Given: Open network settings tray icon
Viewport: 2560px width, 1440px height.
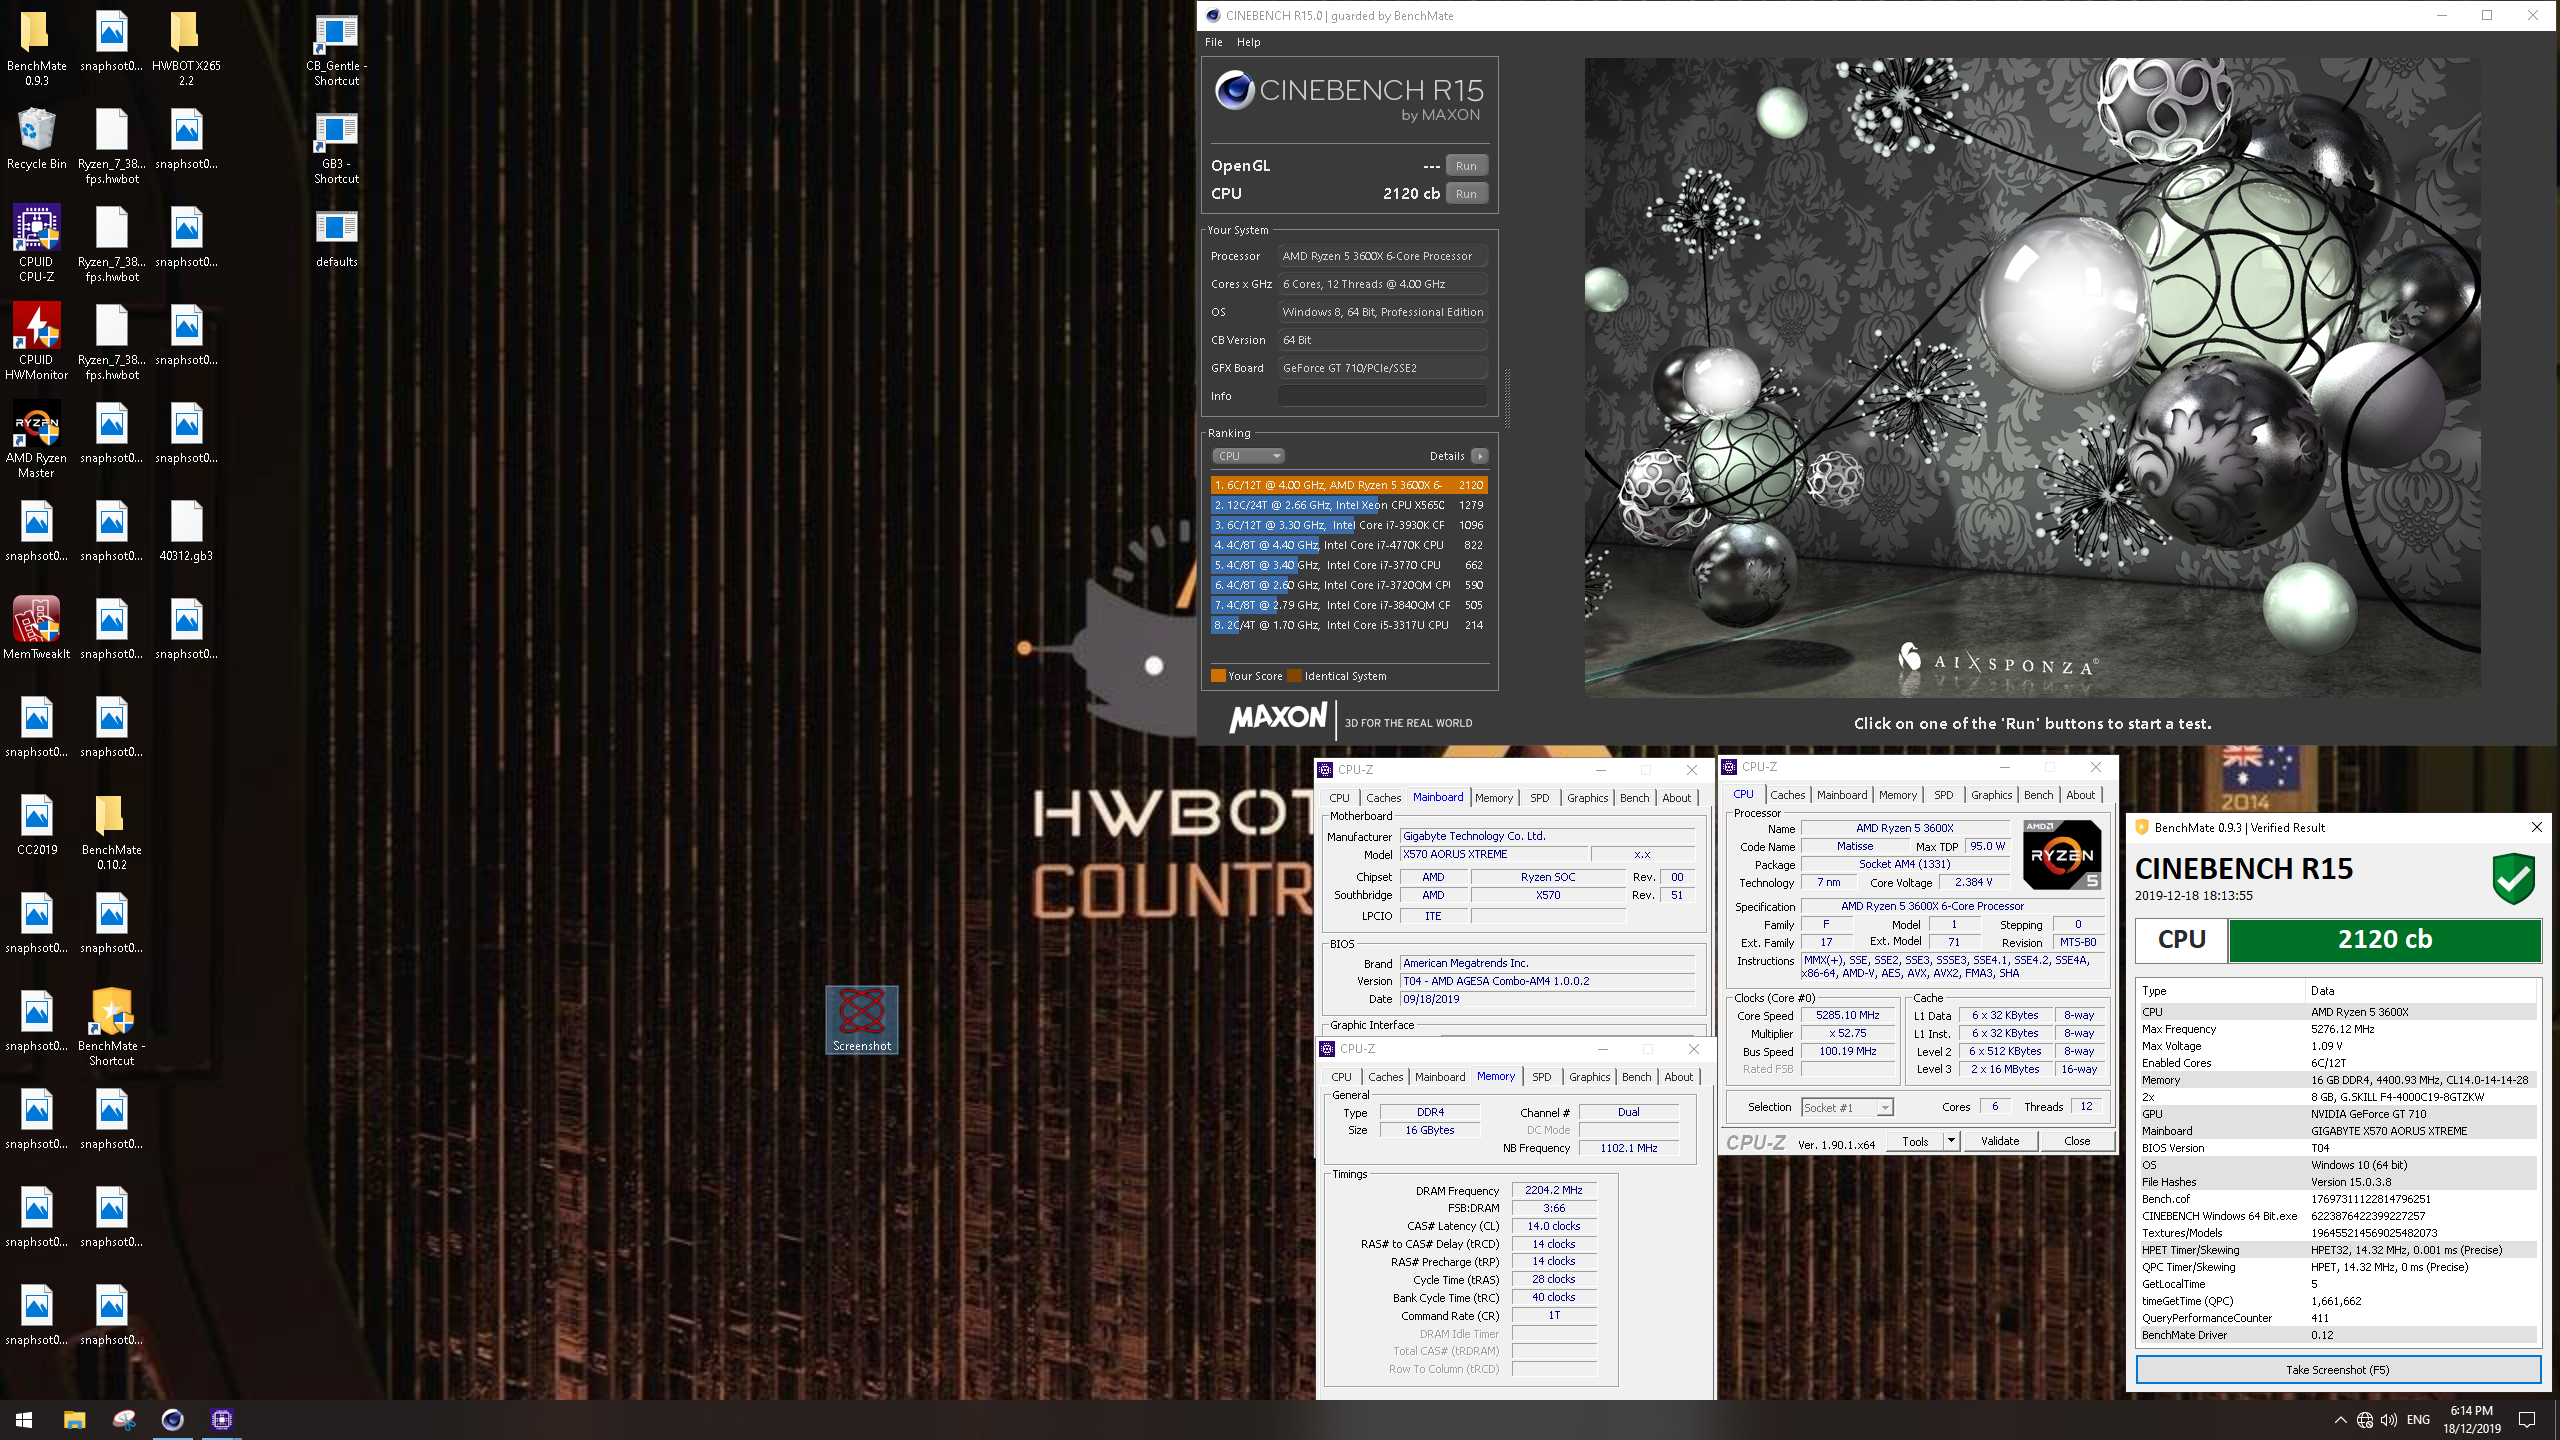Looking at the screenshot, I should point(2365,1420).
